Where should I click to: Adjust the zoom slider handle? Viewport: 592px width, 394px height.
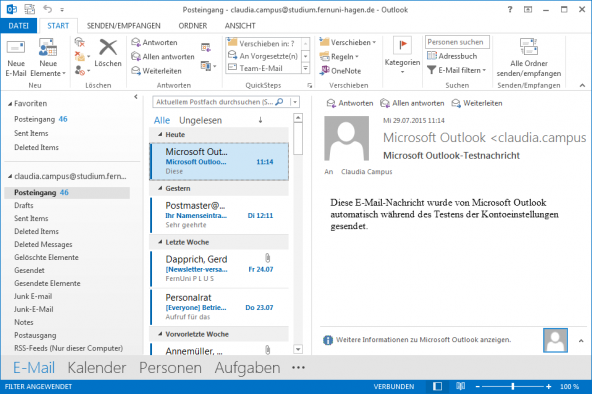pyautogui.click(x=513, y=386)
